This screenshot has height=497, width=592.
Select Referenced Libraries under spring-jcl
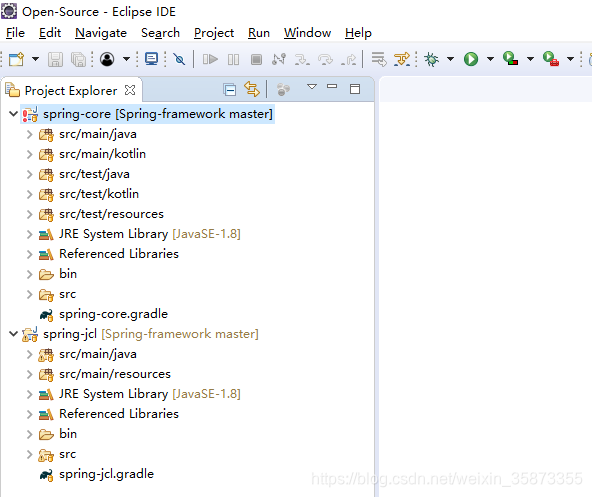click(119, 414)
